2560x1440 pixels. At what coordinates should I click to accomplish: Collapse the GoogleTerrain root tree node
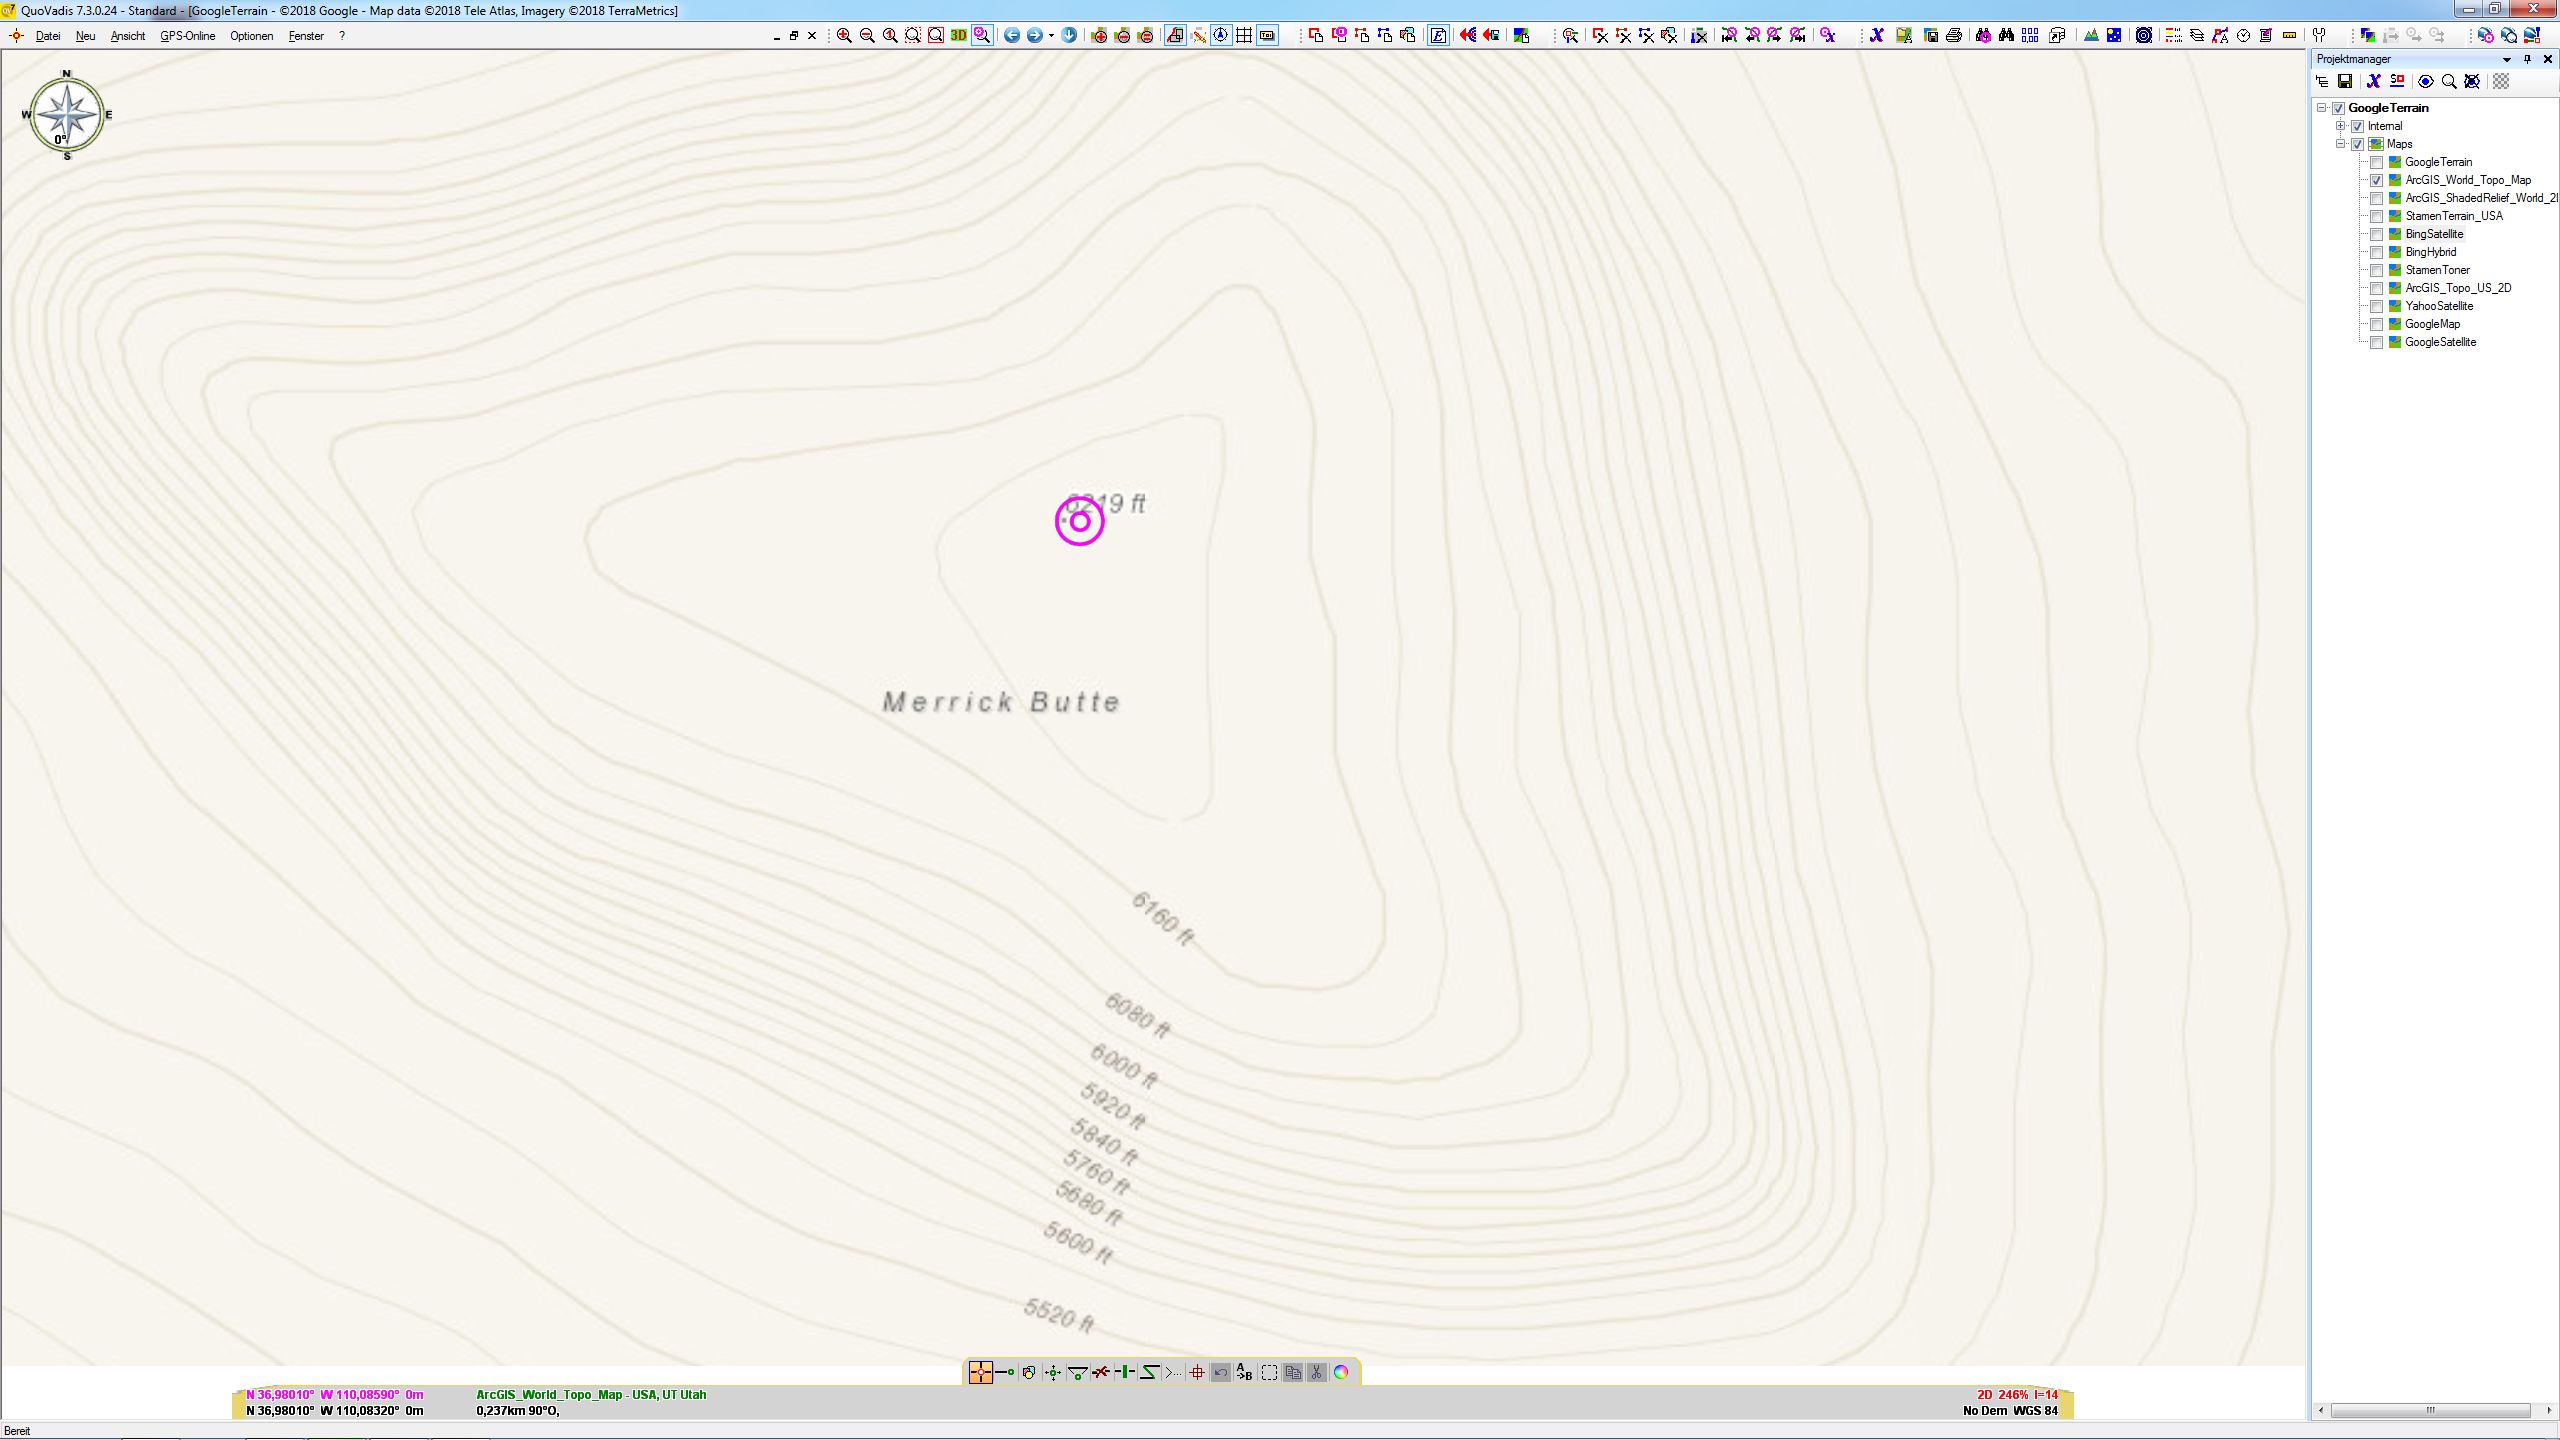coord(2322,108)
